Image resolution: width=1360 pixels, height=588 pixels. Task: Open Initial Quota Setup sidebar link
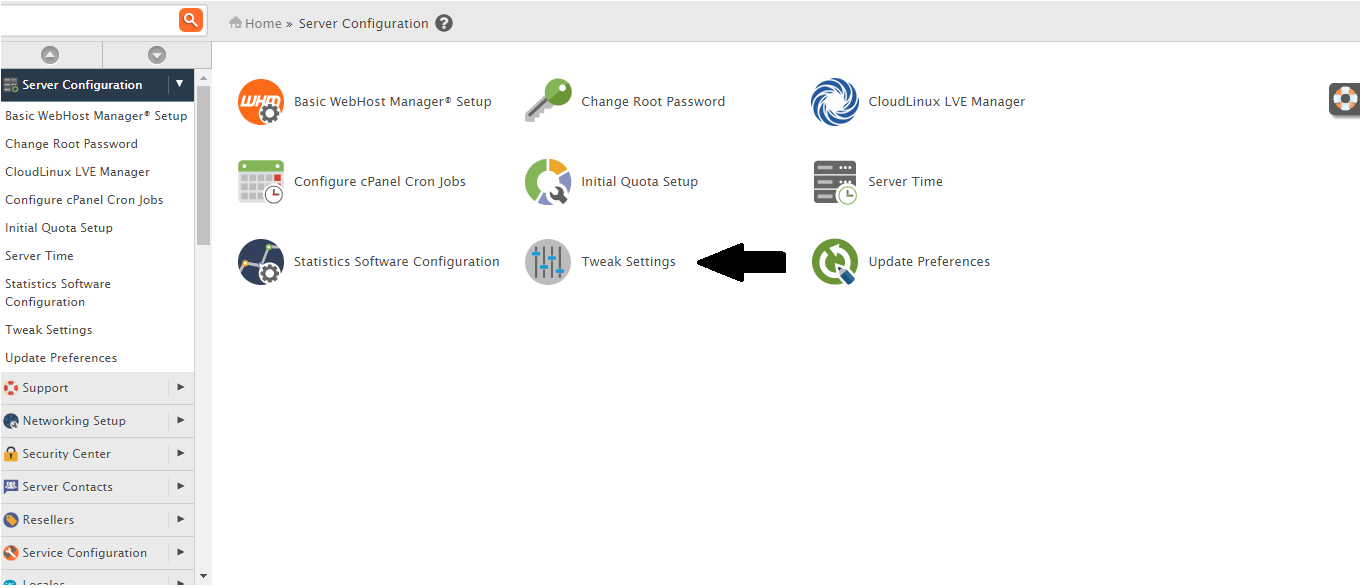click(x=59, y=228)
